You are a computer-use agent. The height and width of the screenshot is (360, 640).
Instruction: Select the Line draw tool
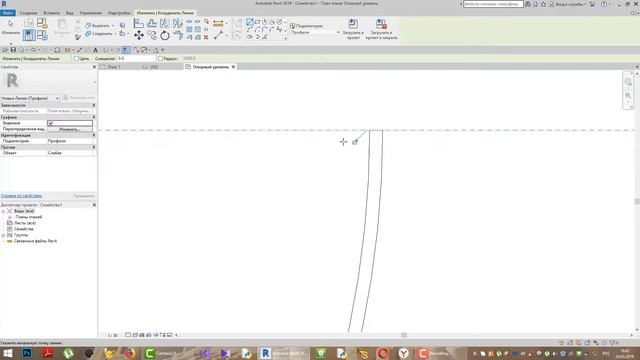250,22
